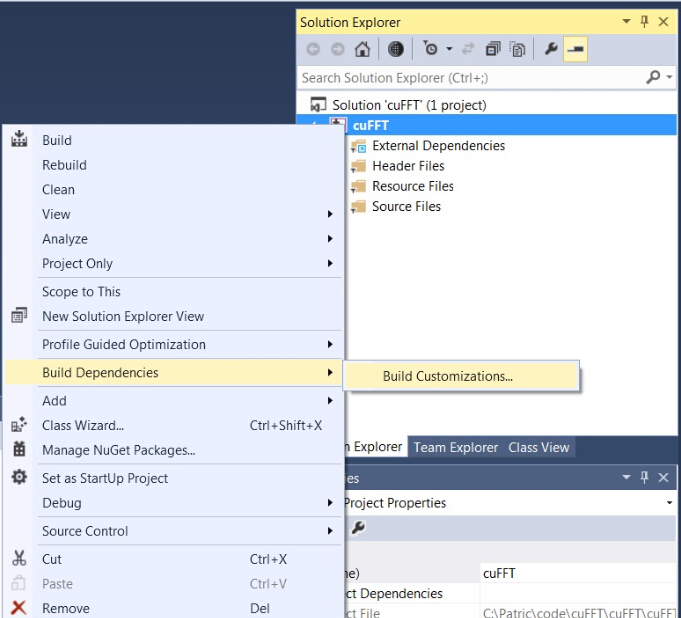This screenshot has width=681, height=618.
Task: Select Source Files folder
Action: (x=406, y=207)
